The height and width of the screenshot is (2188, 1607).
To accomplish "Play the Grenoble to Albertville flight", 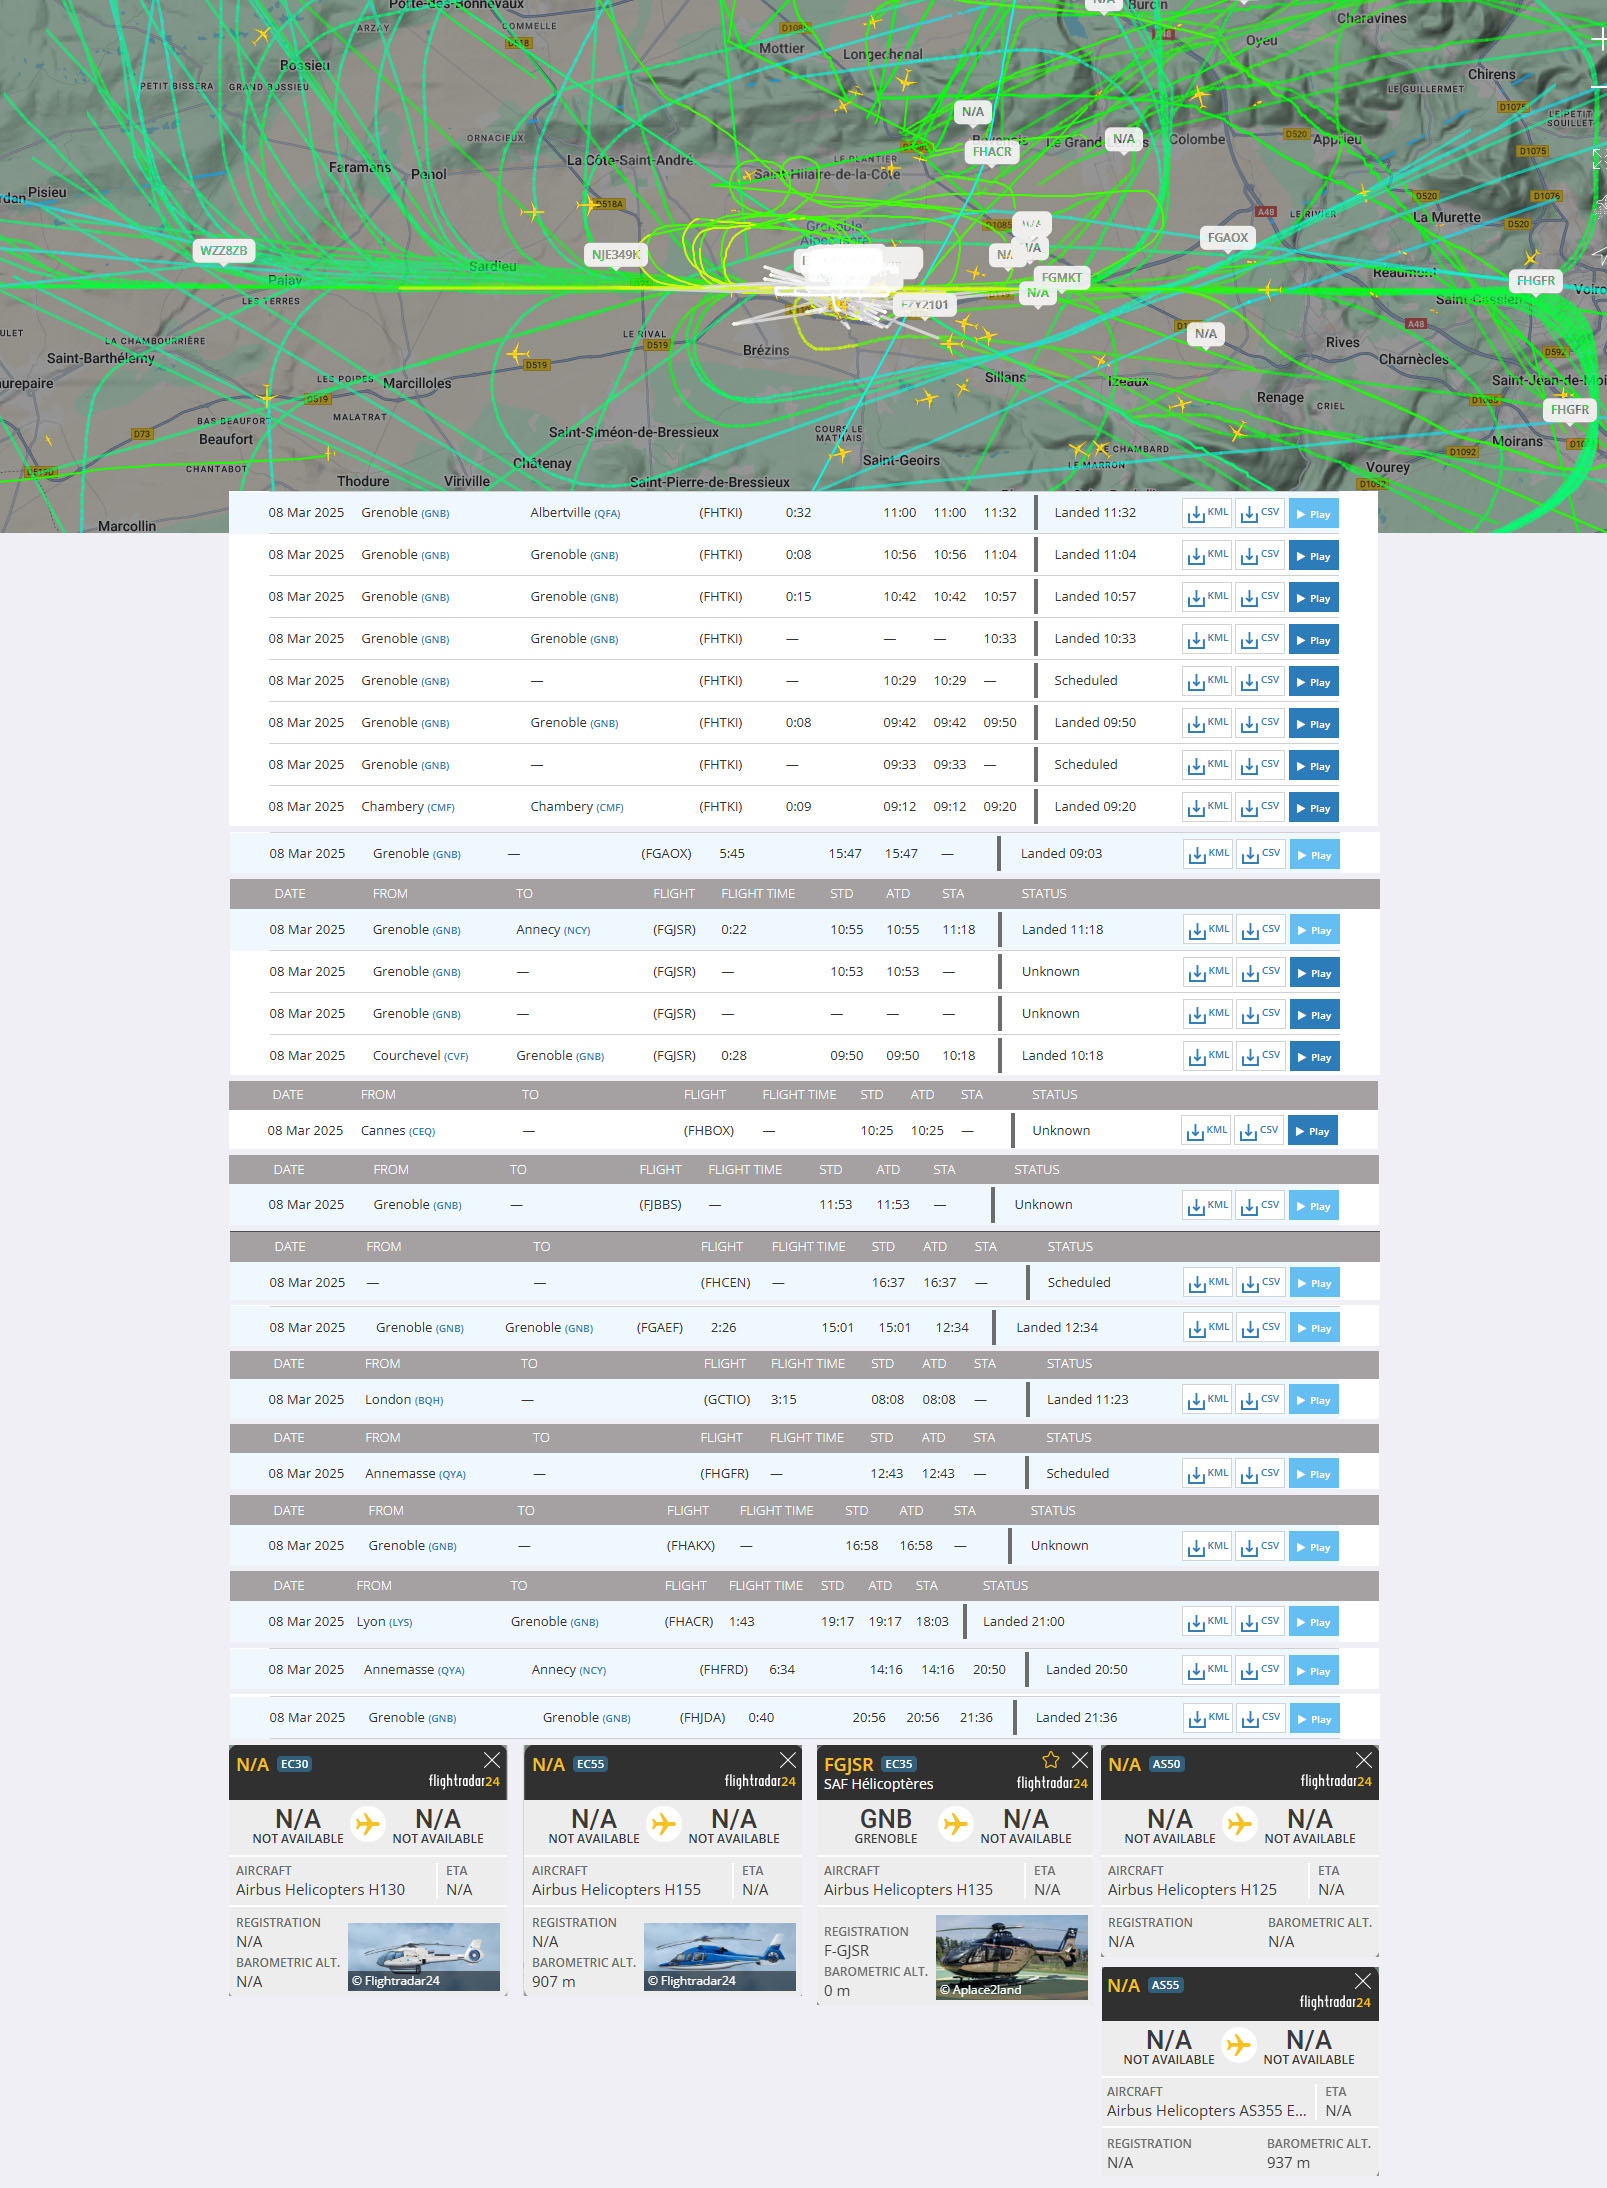I will point(1313,514).
